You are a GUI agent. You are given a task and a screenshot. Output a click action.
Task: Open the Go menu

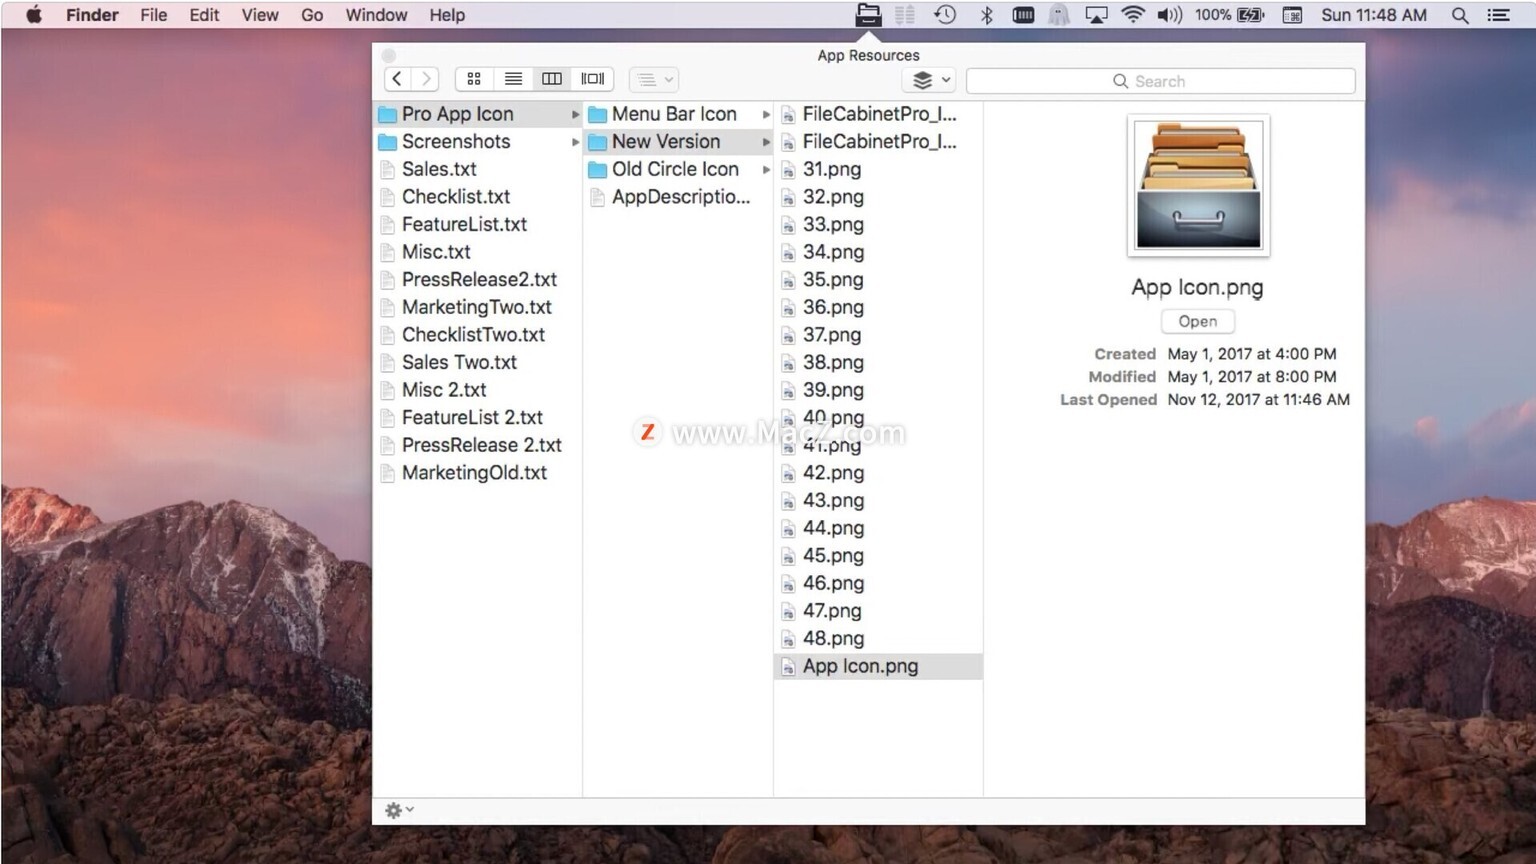pos(312,15)
